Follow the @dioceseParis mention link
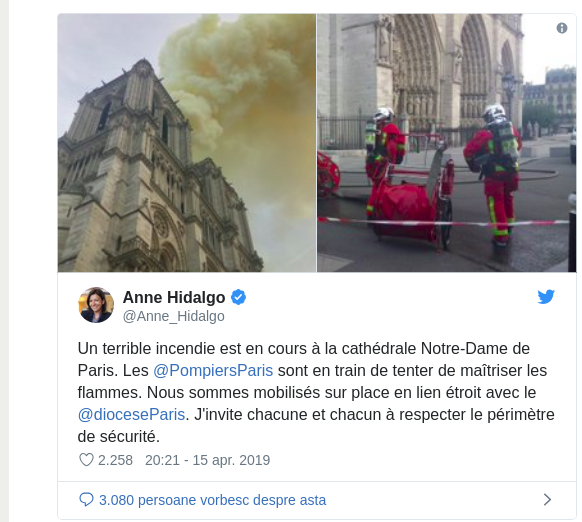The image size is (582, 522). pyautogui.click(x=131, y=414)
